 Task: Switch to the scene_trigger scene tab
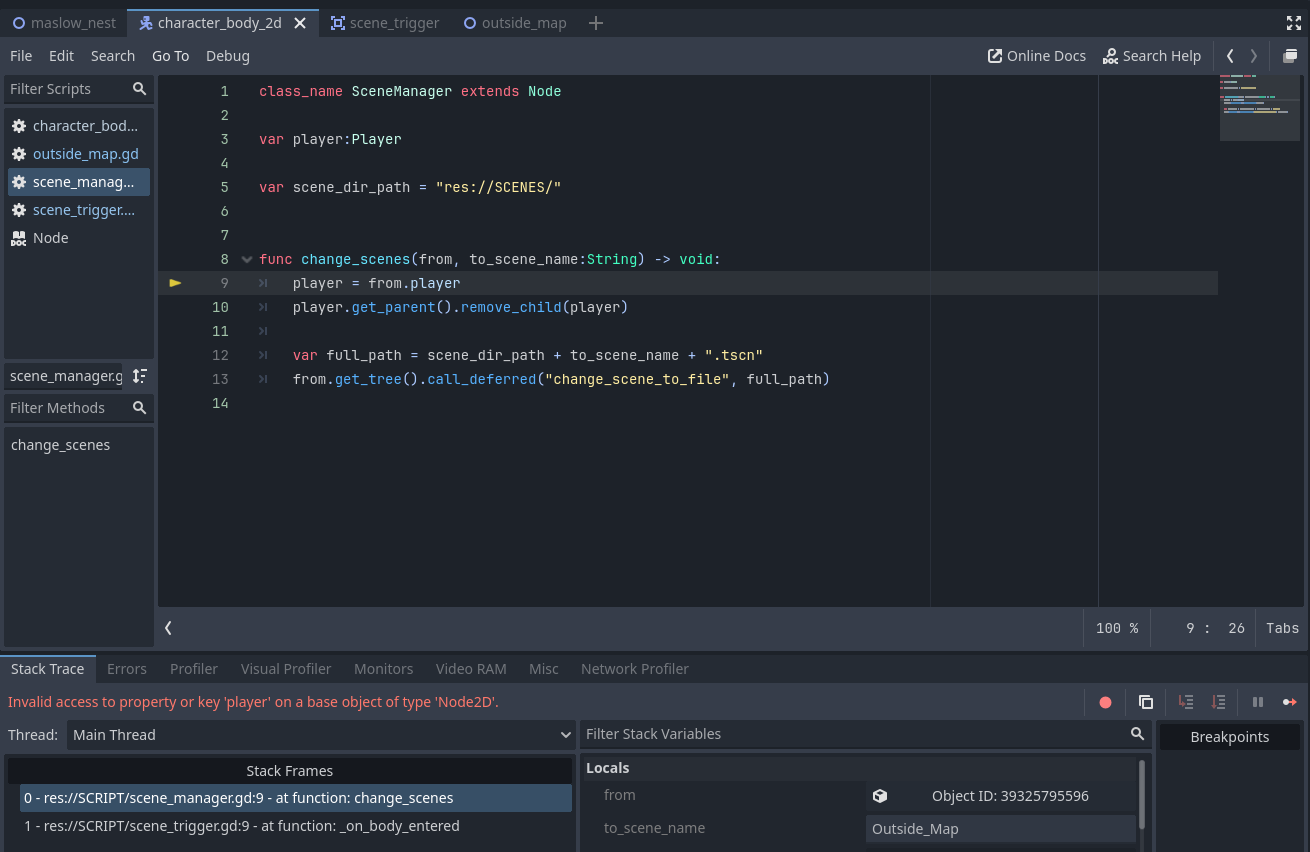pyautogui.click(x=385, y=23)
